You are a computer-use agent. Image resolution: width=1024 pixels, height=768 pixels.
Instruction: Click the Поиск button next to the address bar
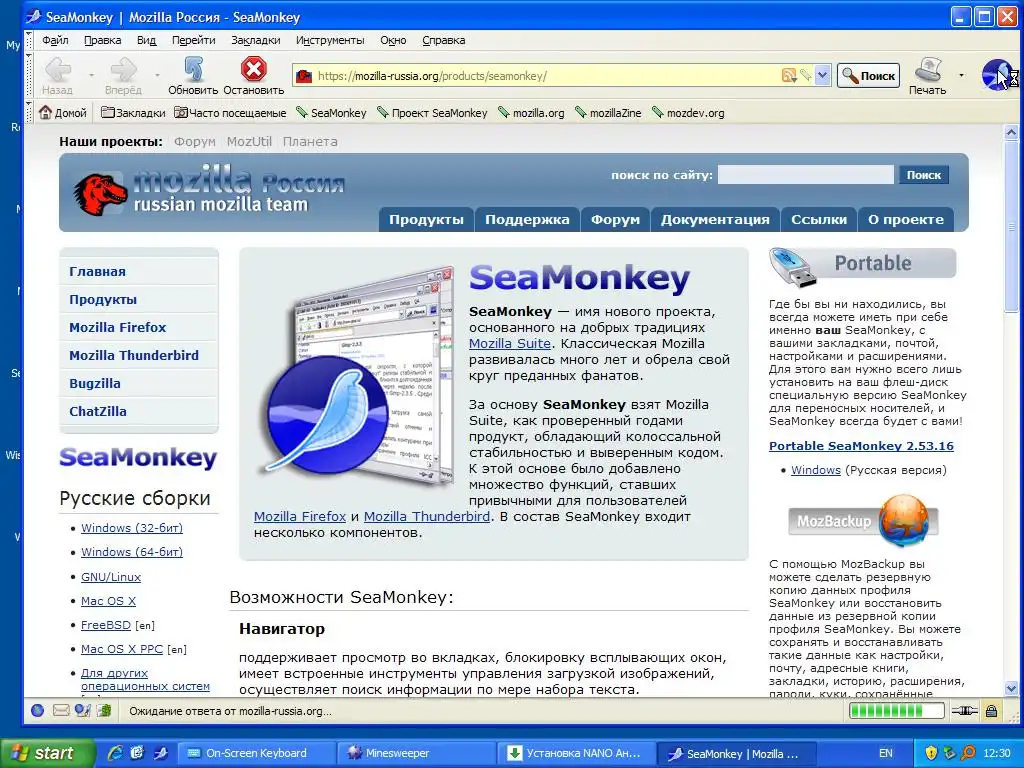click(869, 76)
